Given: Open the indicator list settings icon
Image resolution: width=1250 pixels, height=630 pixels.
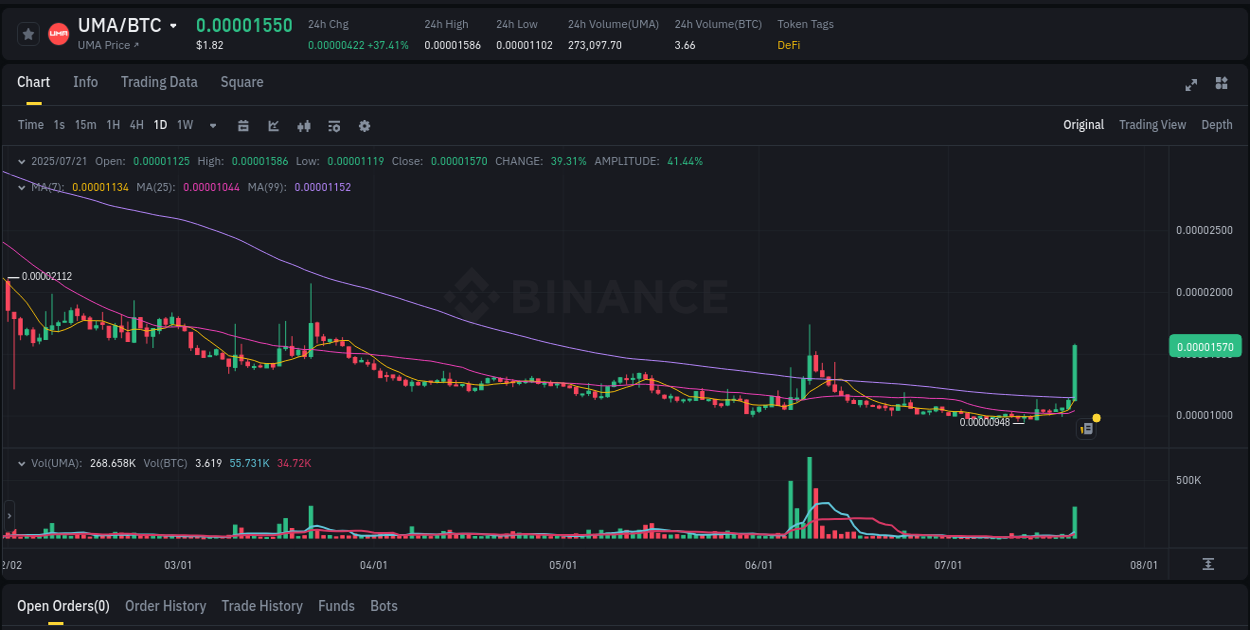Looking at the screenshot, I should tap(333, 125).
